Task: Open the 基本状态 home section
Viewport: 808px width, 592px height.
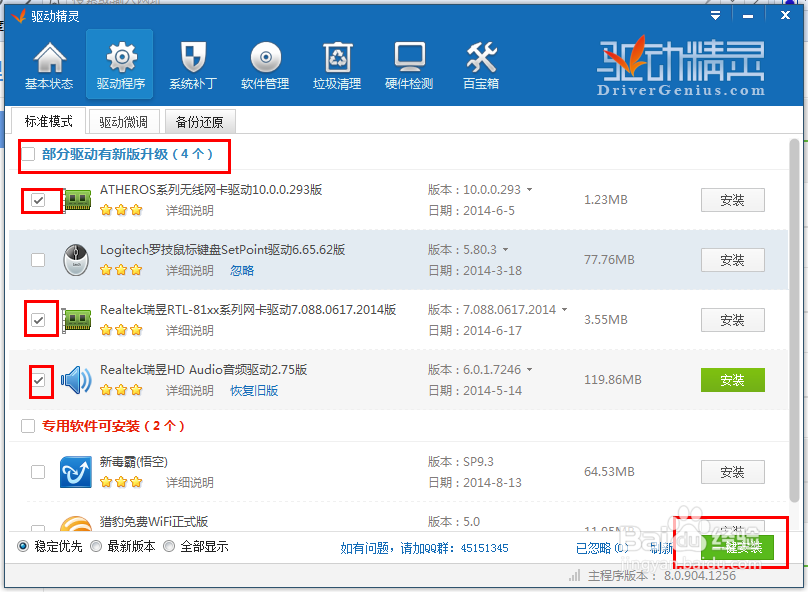Action: (x=49, y=65)
